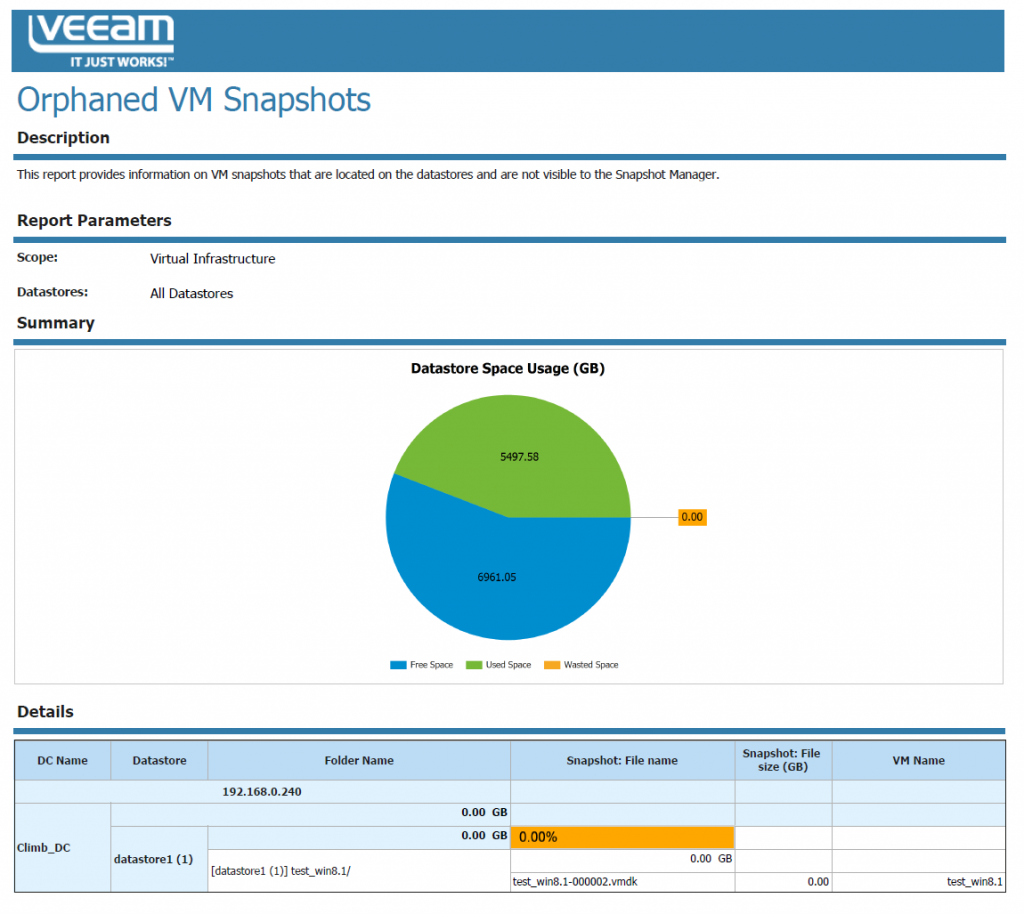1024x914 pixels.
Task: Select the 192.168.0.240 host row
Action: click(262, 791)
